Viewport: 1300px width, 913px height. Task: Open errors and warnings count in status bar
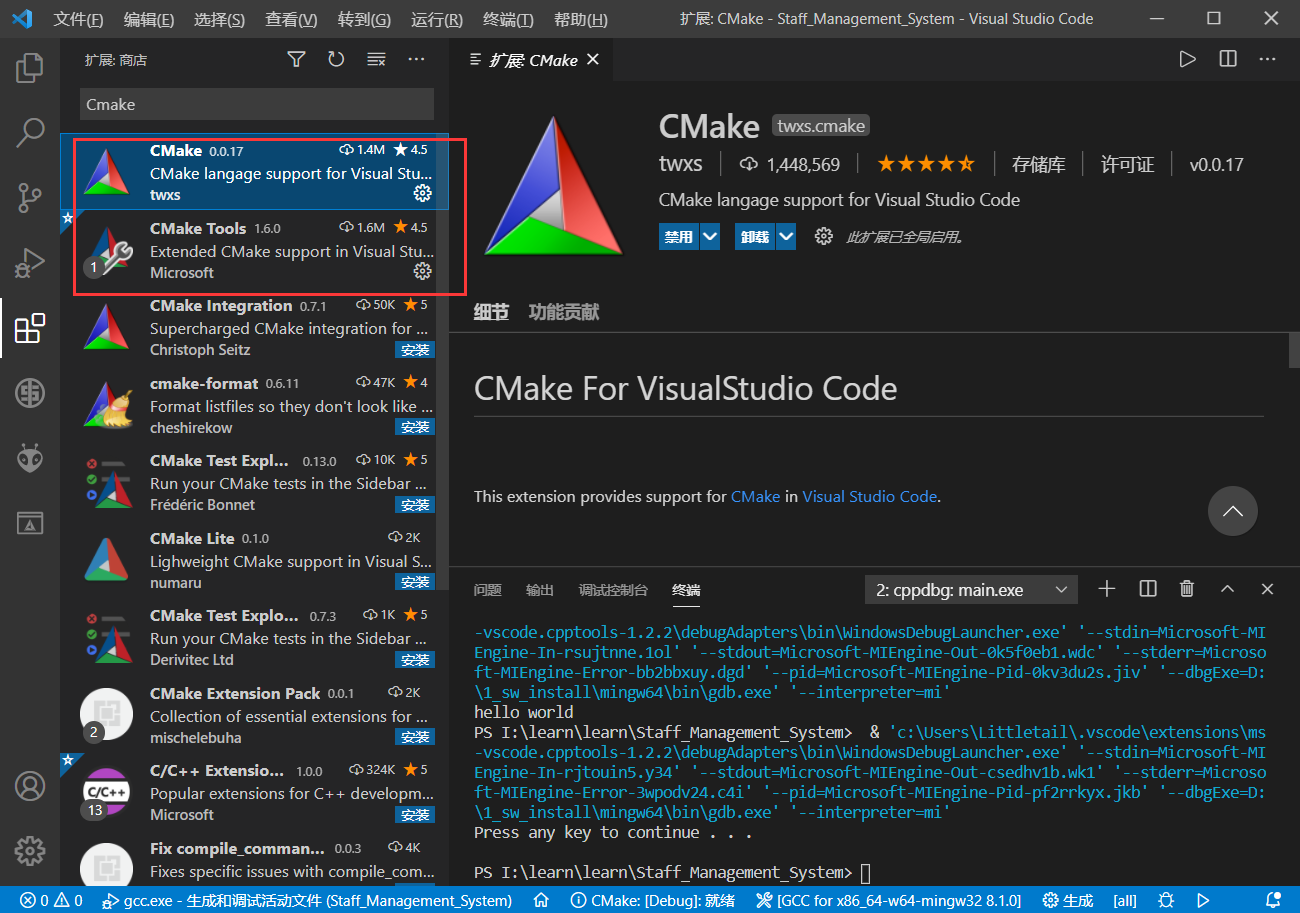[x=51, y=900]
